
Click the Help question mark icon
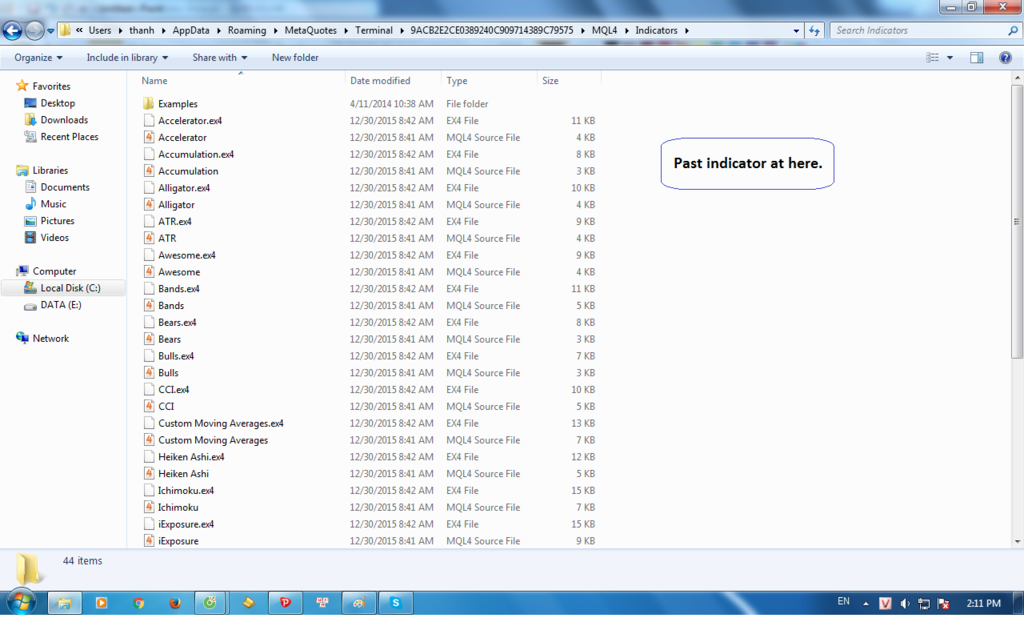1006,57
